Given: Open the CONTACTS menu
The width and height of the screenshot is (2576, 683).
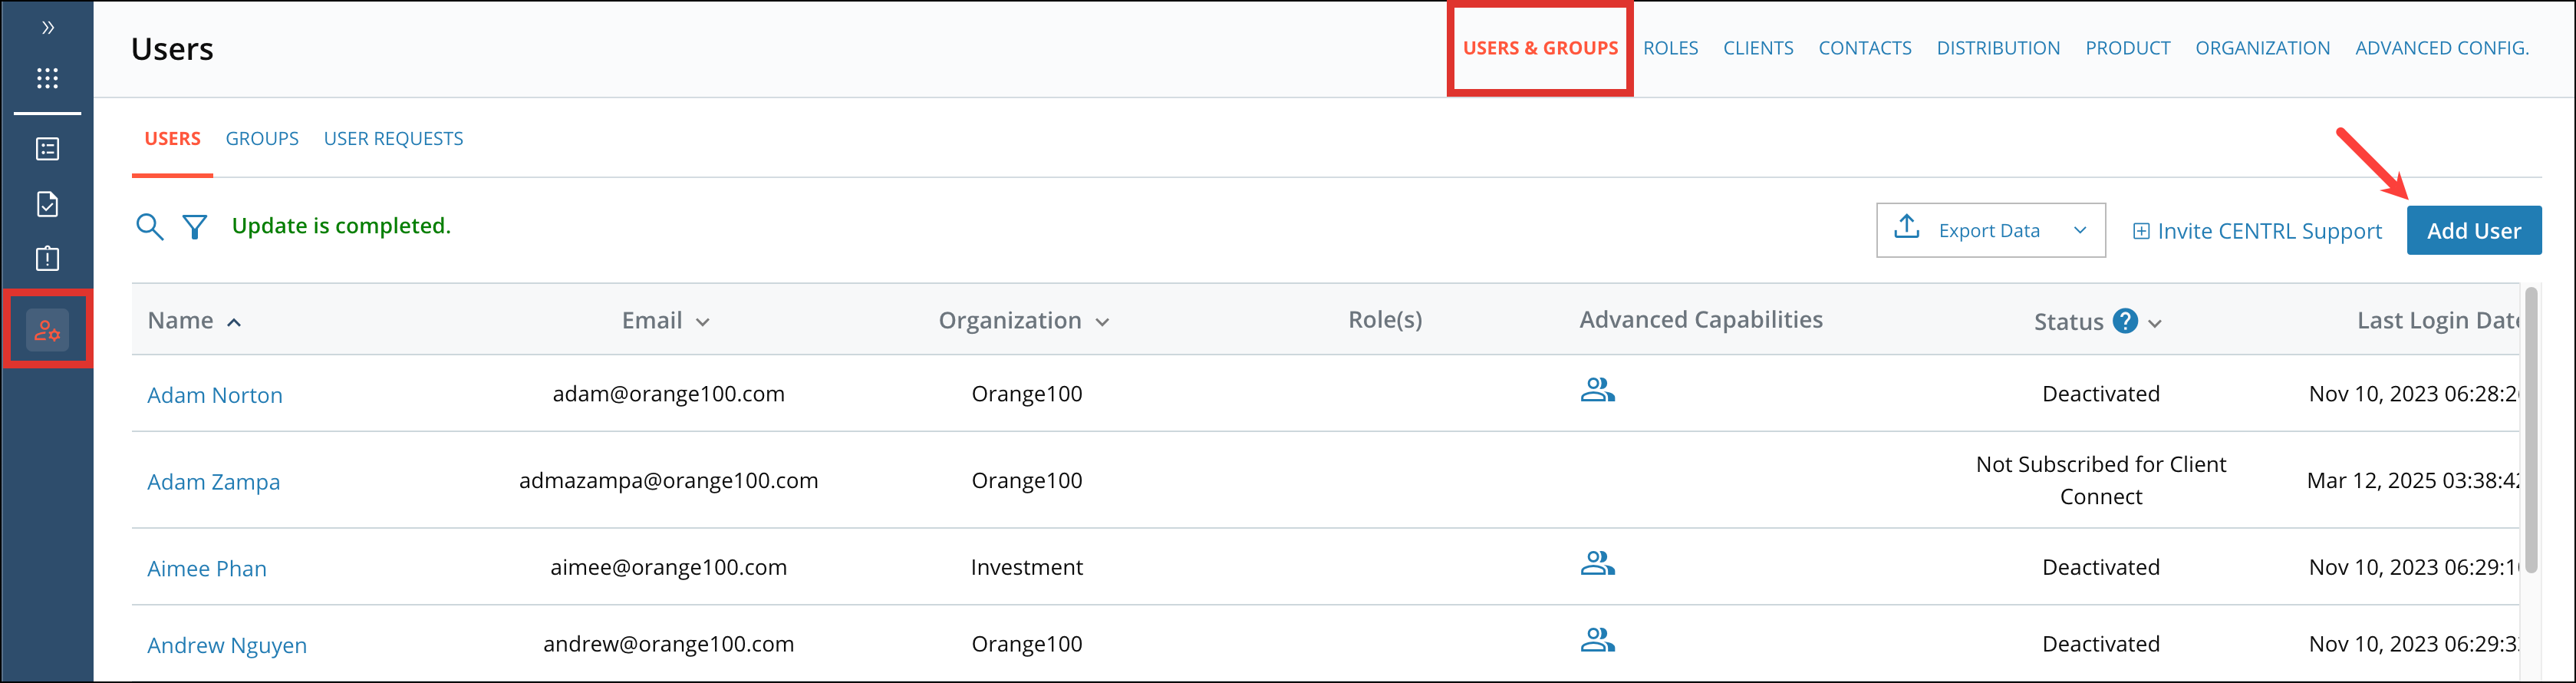Looking at the screenshot, I should click(x=1864, y=48).
